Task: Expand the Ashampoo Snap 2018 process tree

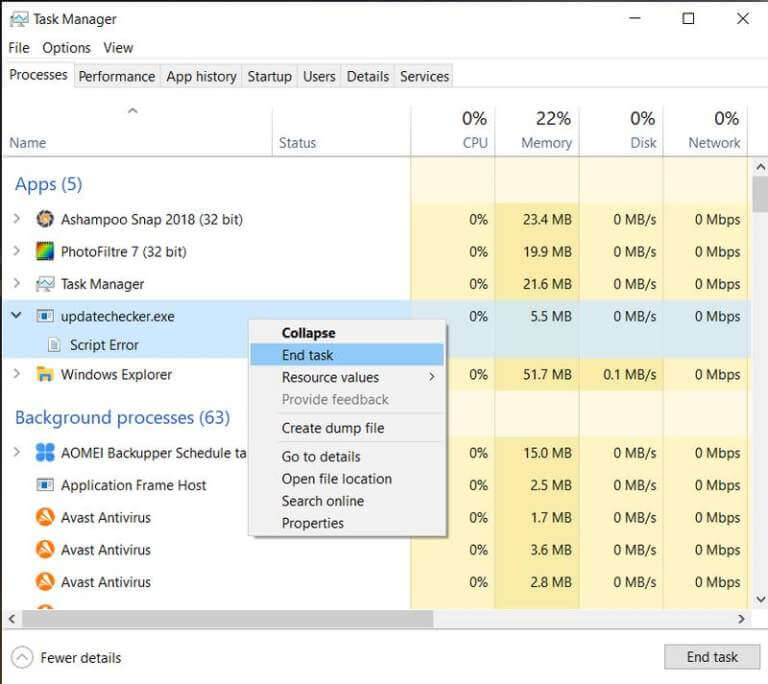Action: tap(17, 219)
